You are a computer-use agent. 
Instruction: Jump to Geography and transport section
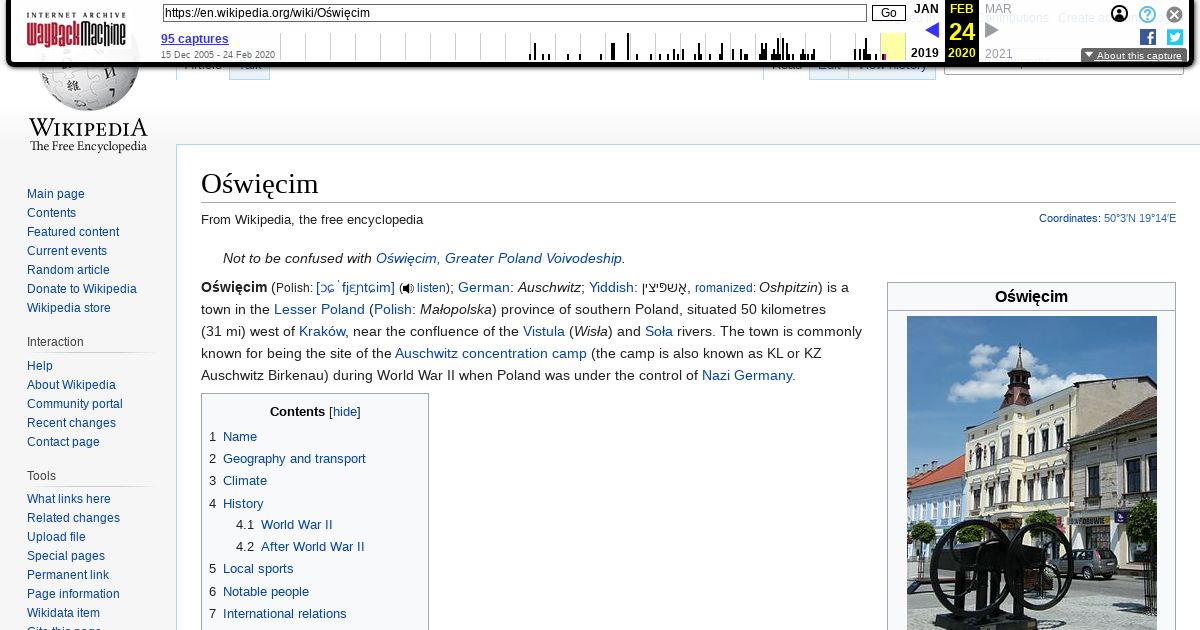[x=294, y=459]
